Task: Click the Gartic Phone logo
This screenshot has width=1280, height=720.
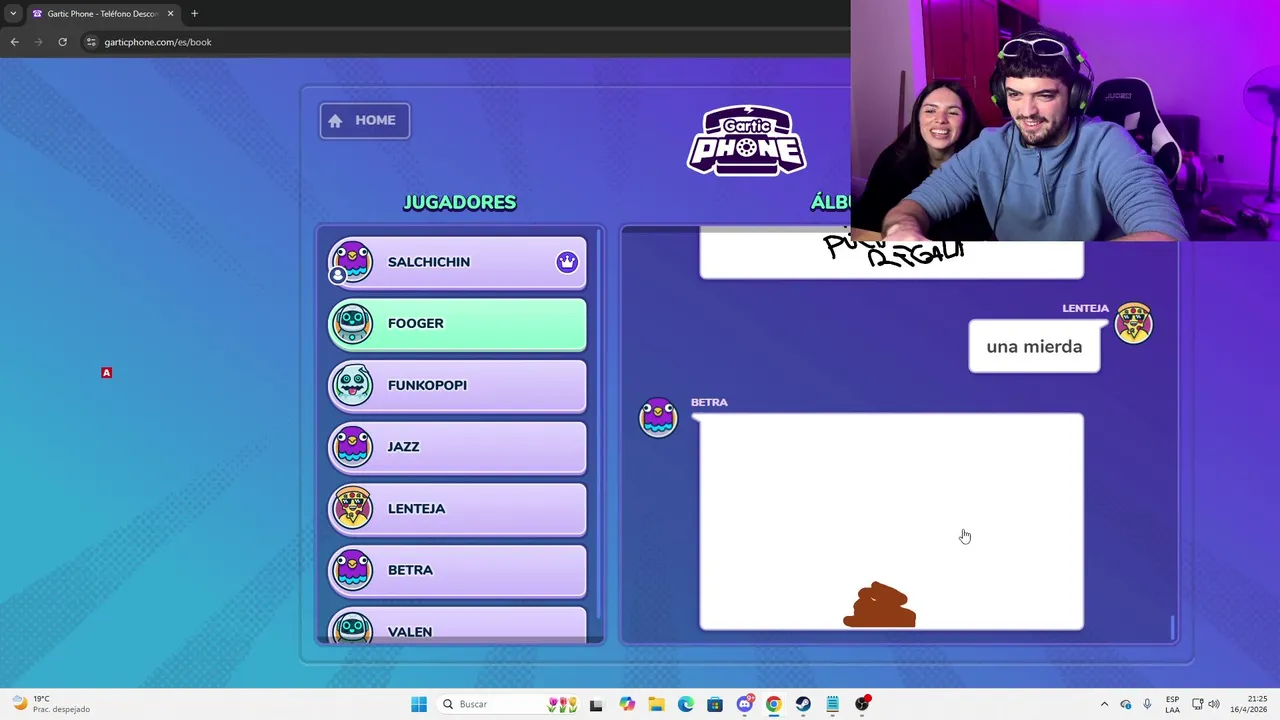Action: [x=747, y=140]
